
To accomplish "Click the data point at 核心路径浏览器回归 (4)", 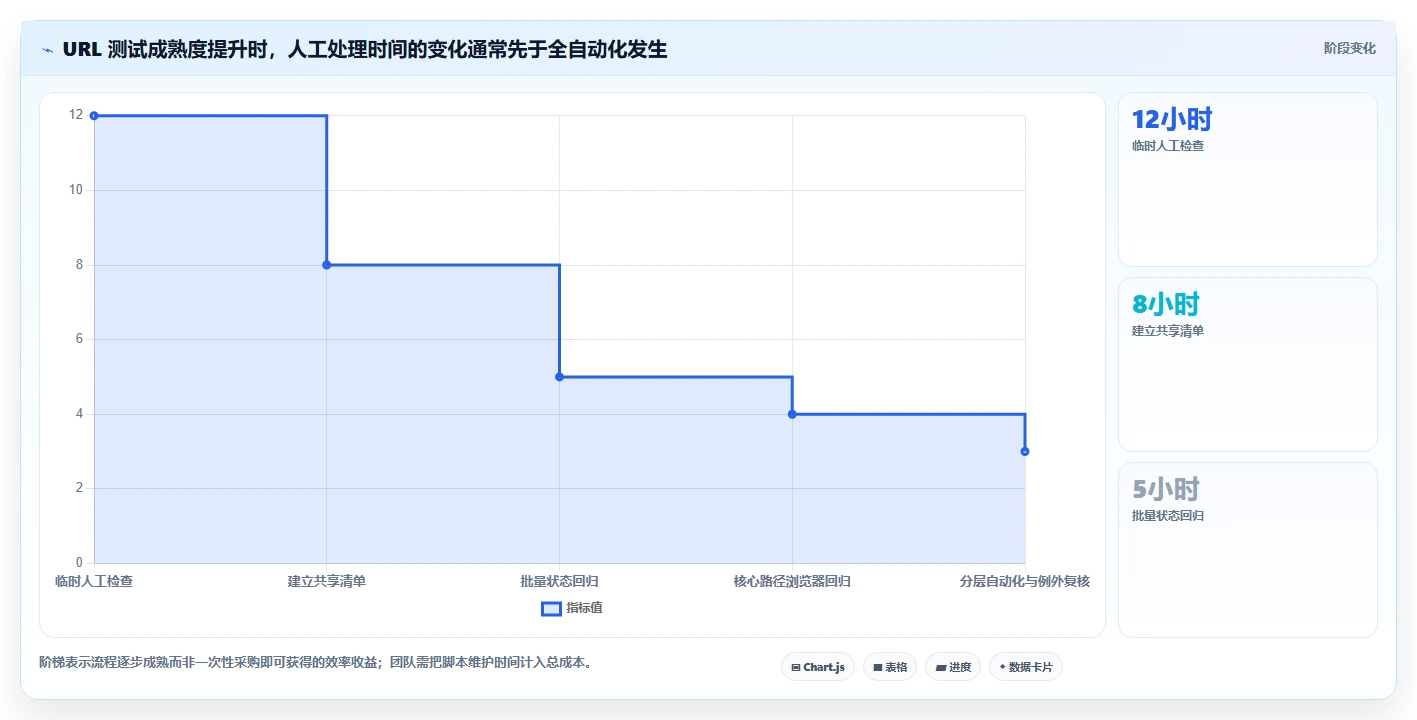I will click(792, 414).
